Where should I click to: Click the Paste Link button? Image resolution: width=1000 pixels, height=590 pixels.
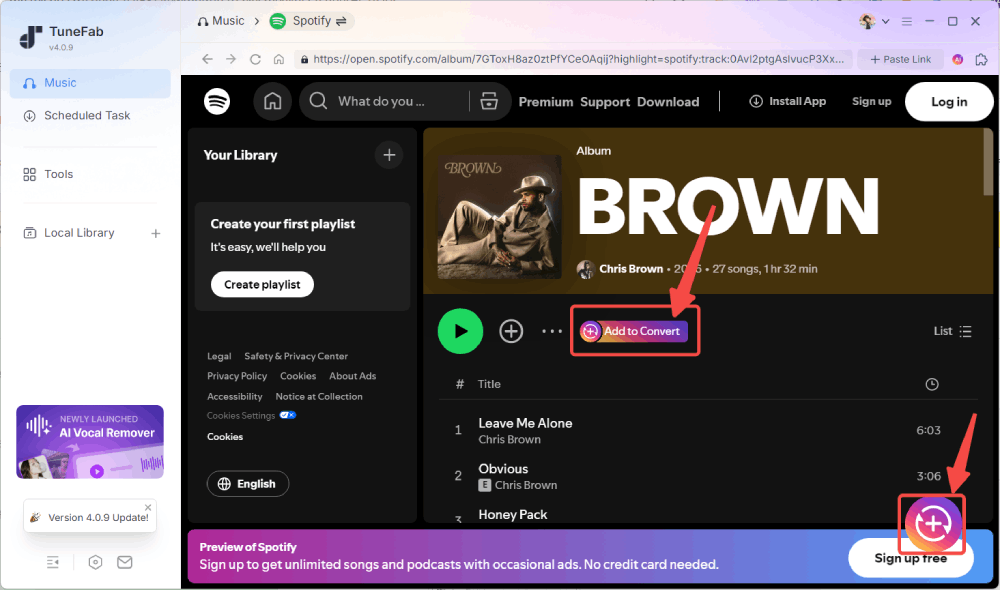click(x=901, y=59)
